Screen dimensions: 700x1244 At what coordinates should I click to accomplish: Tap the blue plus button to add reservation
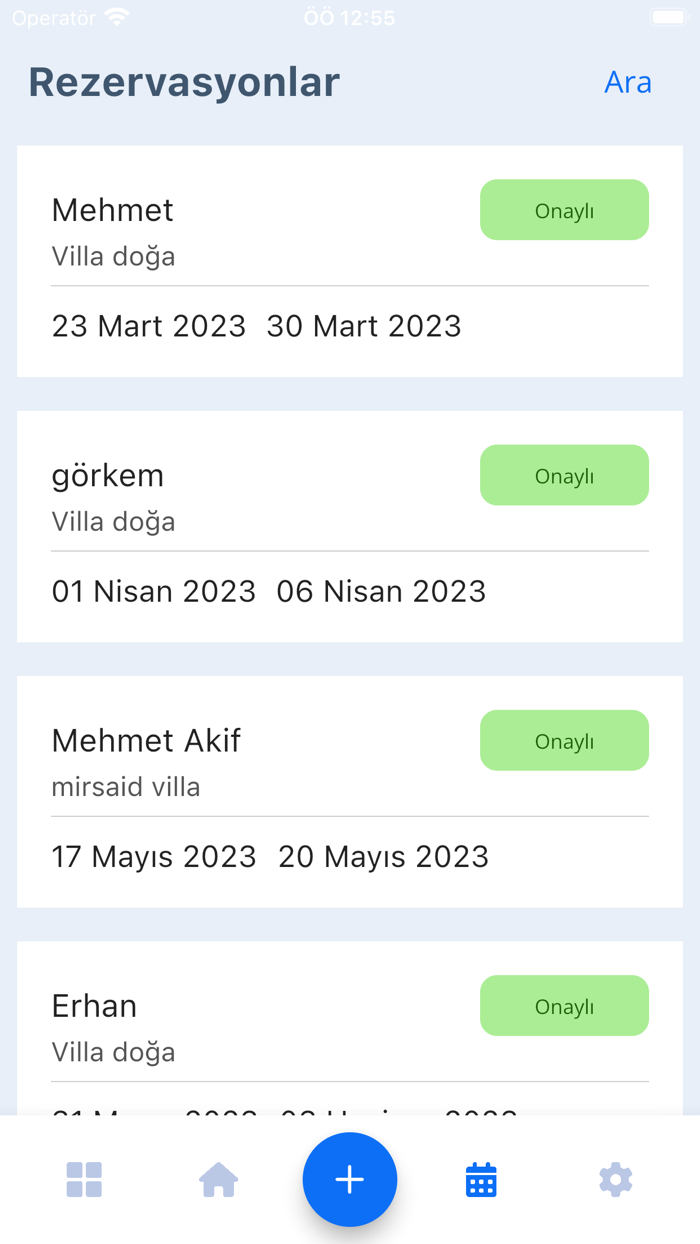349,1180
